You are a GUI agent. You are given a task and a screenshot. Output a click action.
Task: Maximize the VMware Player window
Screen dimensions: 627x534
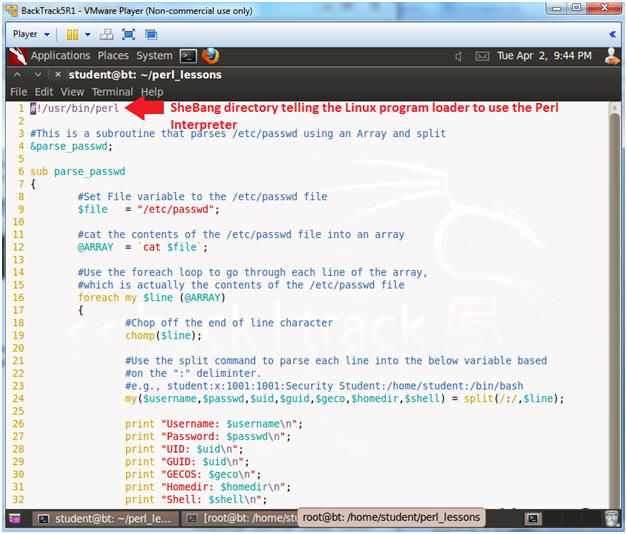(577, 8)
